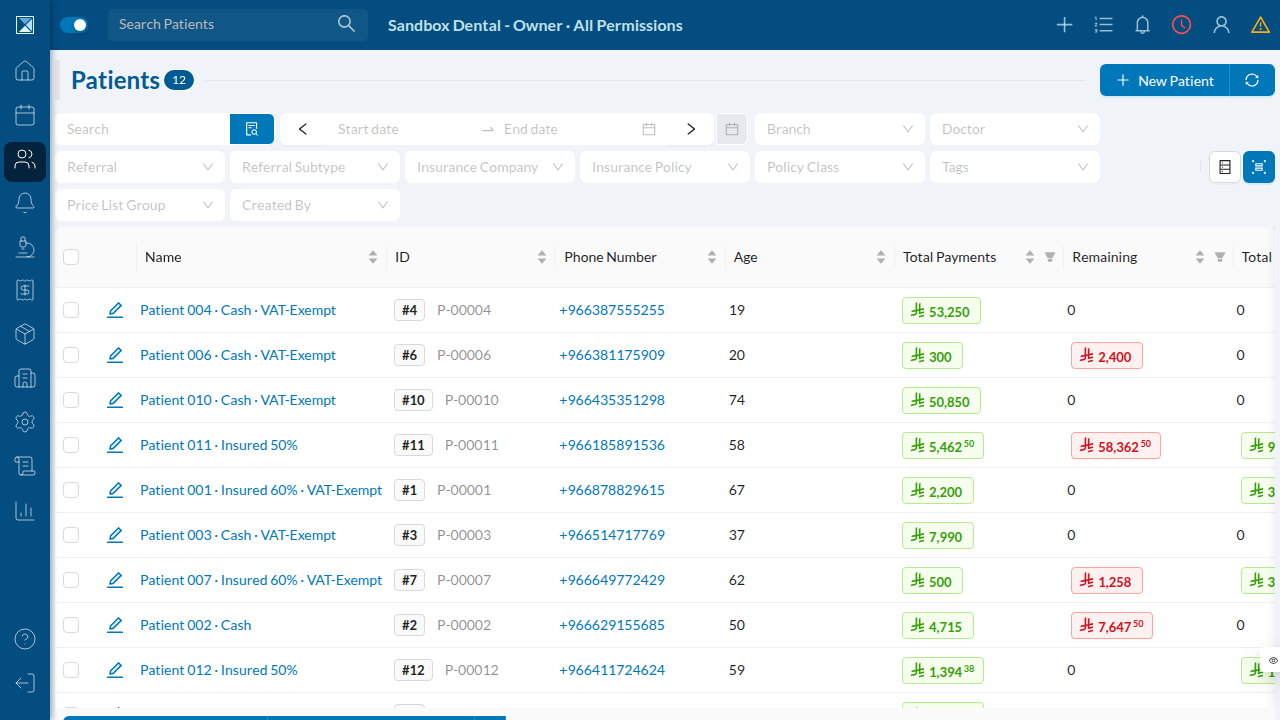The image size is (1280, 720).
Task: Click the New Patient button
Action: [x=1165, y=80]
